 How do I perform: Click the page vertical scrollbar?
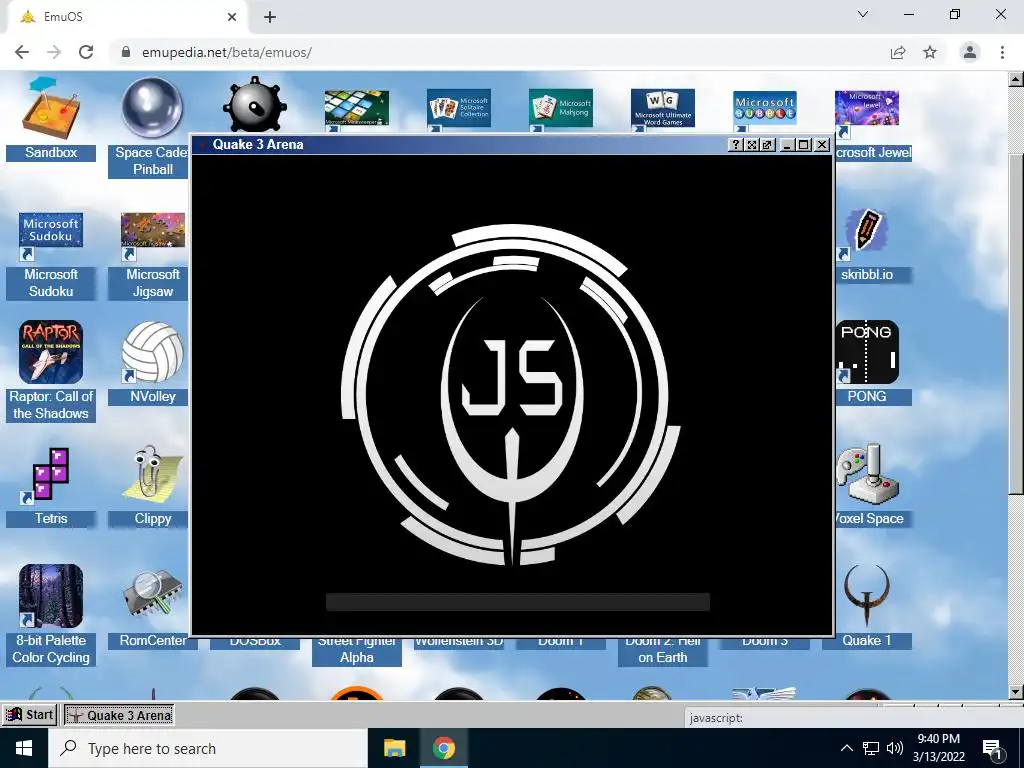(x=1016, y=323)
